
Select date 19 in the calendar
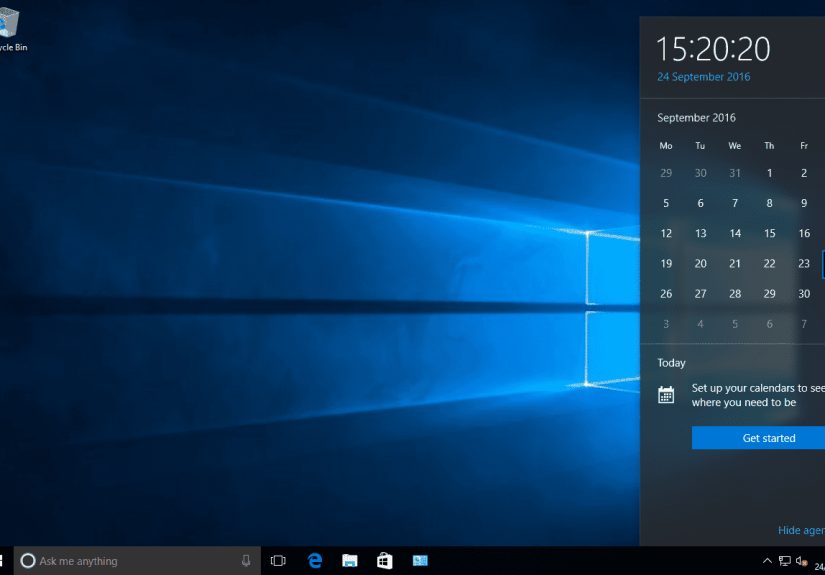[666, 264]
